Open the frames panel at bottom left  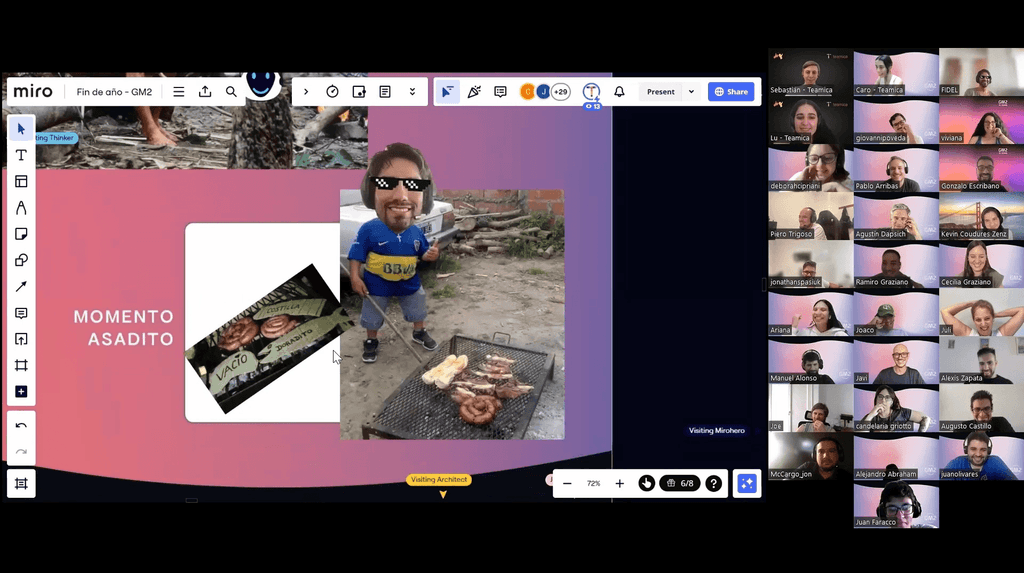click(21, 483)
